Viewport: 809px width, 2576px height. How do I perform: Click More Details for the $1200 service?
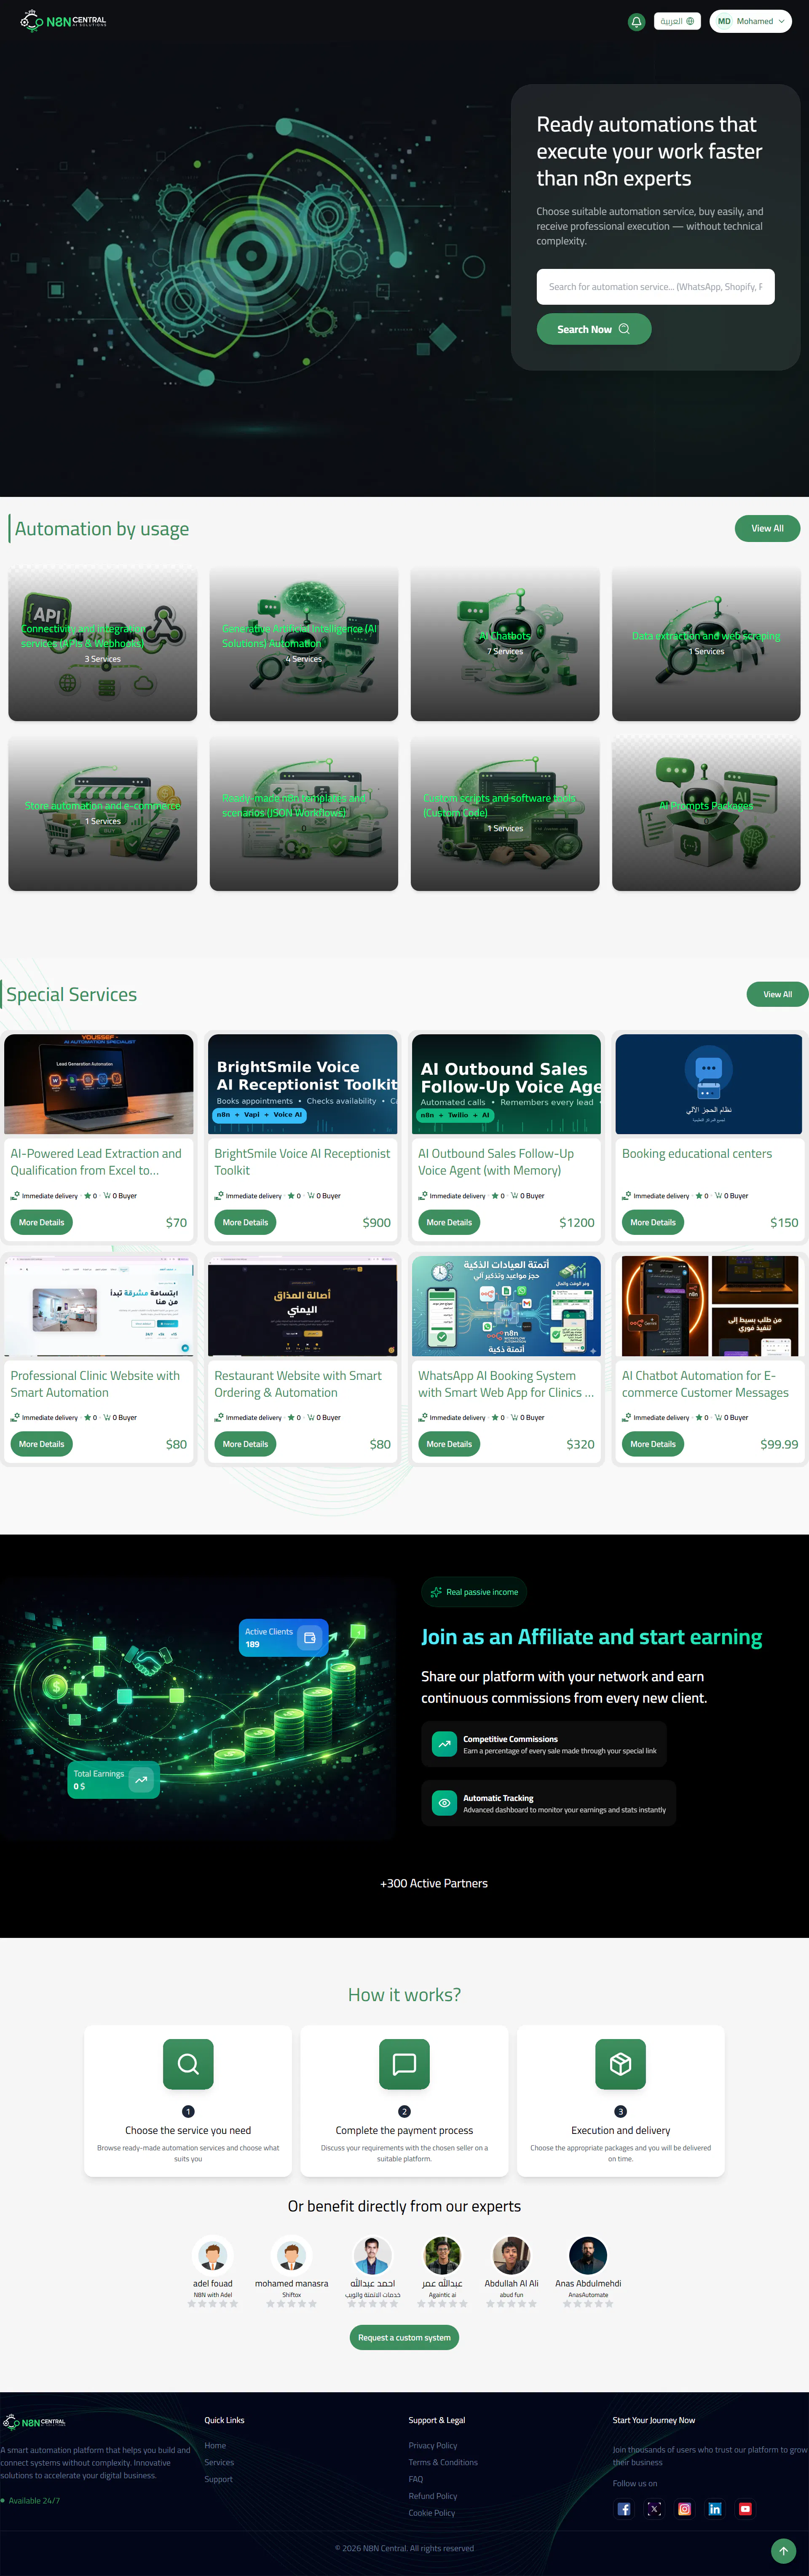[x=449, y=1222]
